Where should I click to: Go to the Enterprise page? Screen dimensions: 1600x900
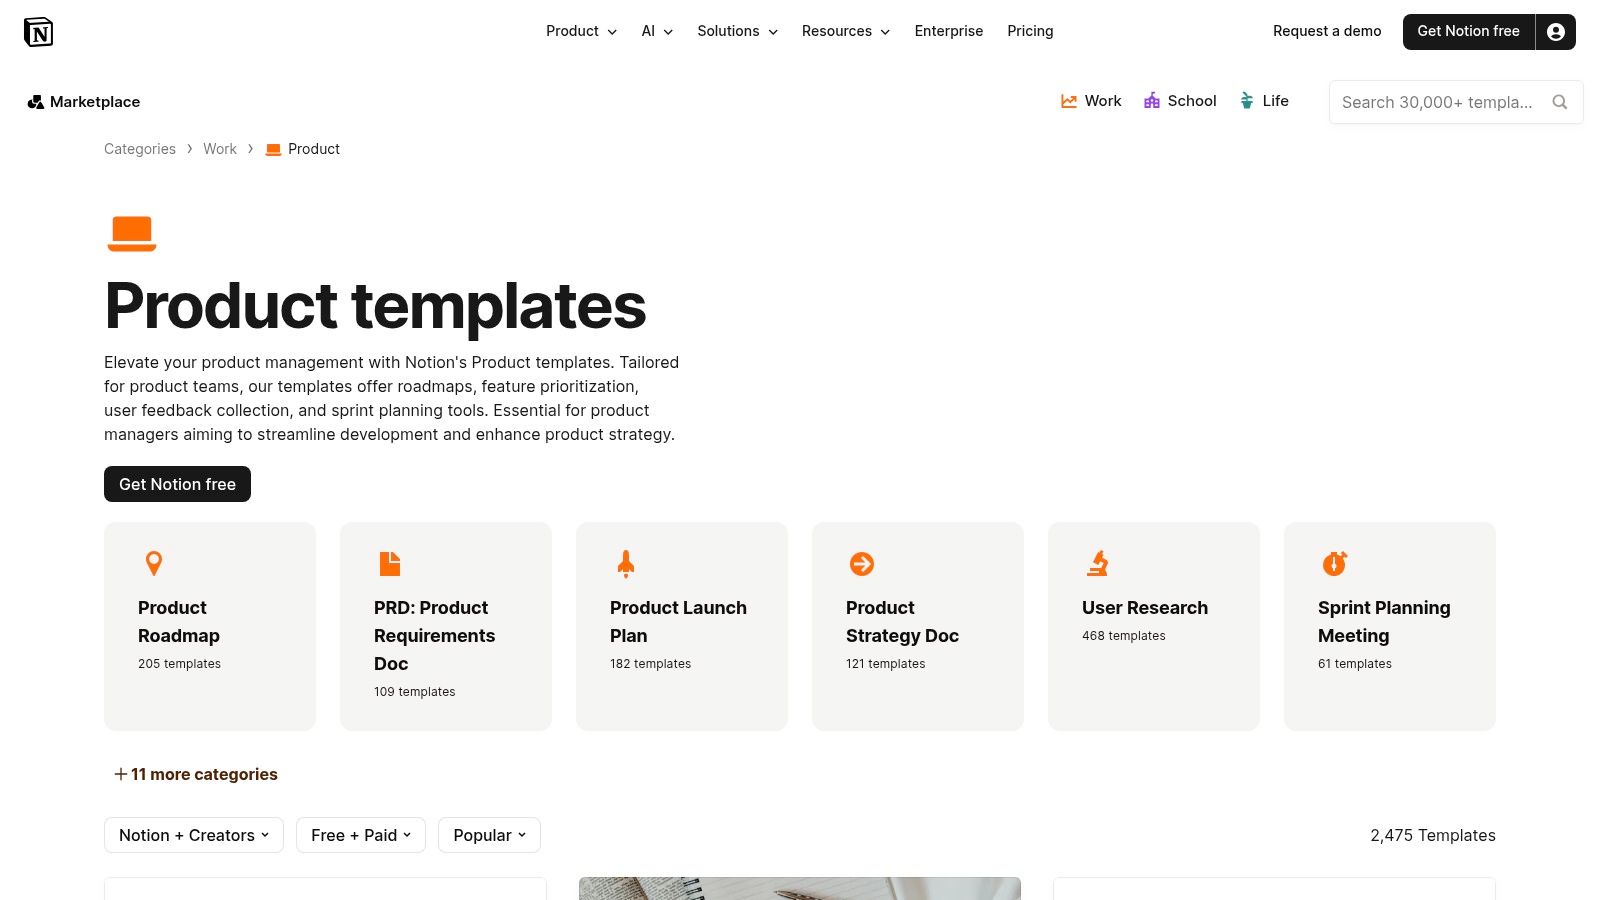[x=949, y=31]
